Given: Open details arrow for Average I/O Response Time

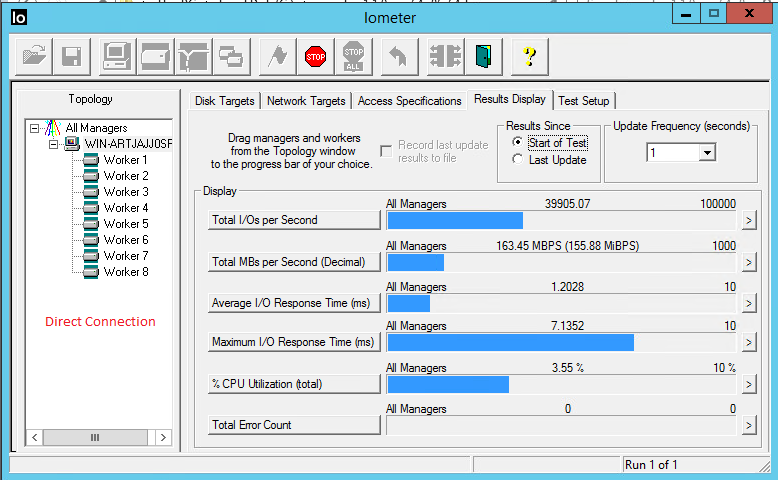Looking at the screenshot, I should click(749, 303).
